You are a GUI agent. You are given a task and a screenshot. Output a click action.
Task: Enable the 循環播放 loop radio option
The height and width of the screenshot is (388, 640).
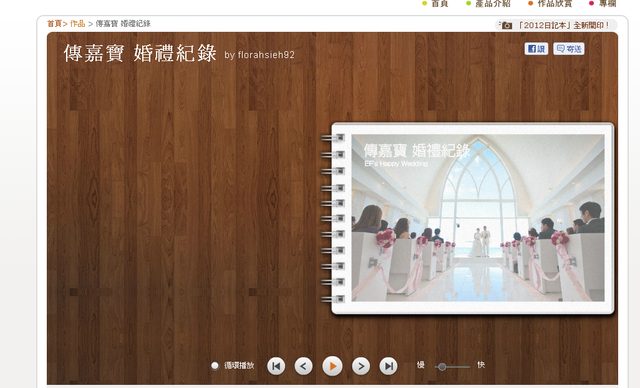[215, 366]
